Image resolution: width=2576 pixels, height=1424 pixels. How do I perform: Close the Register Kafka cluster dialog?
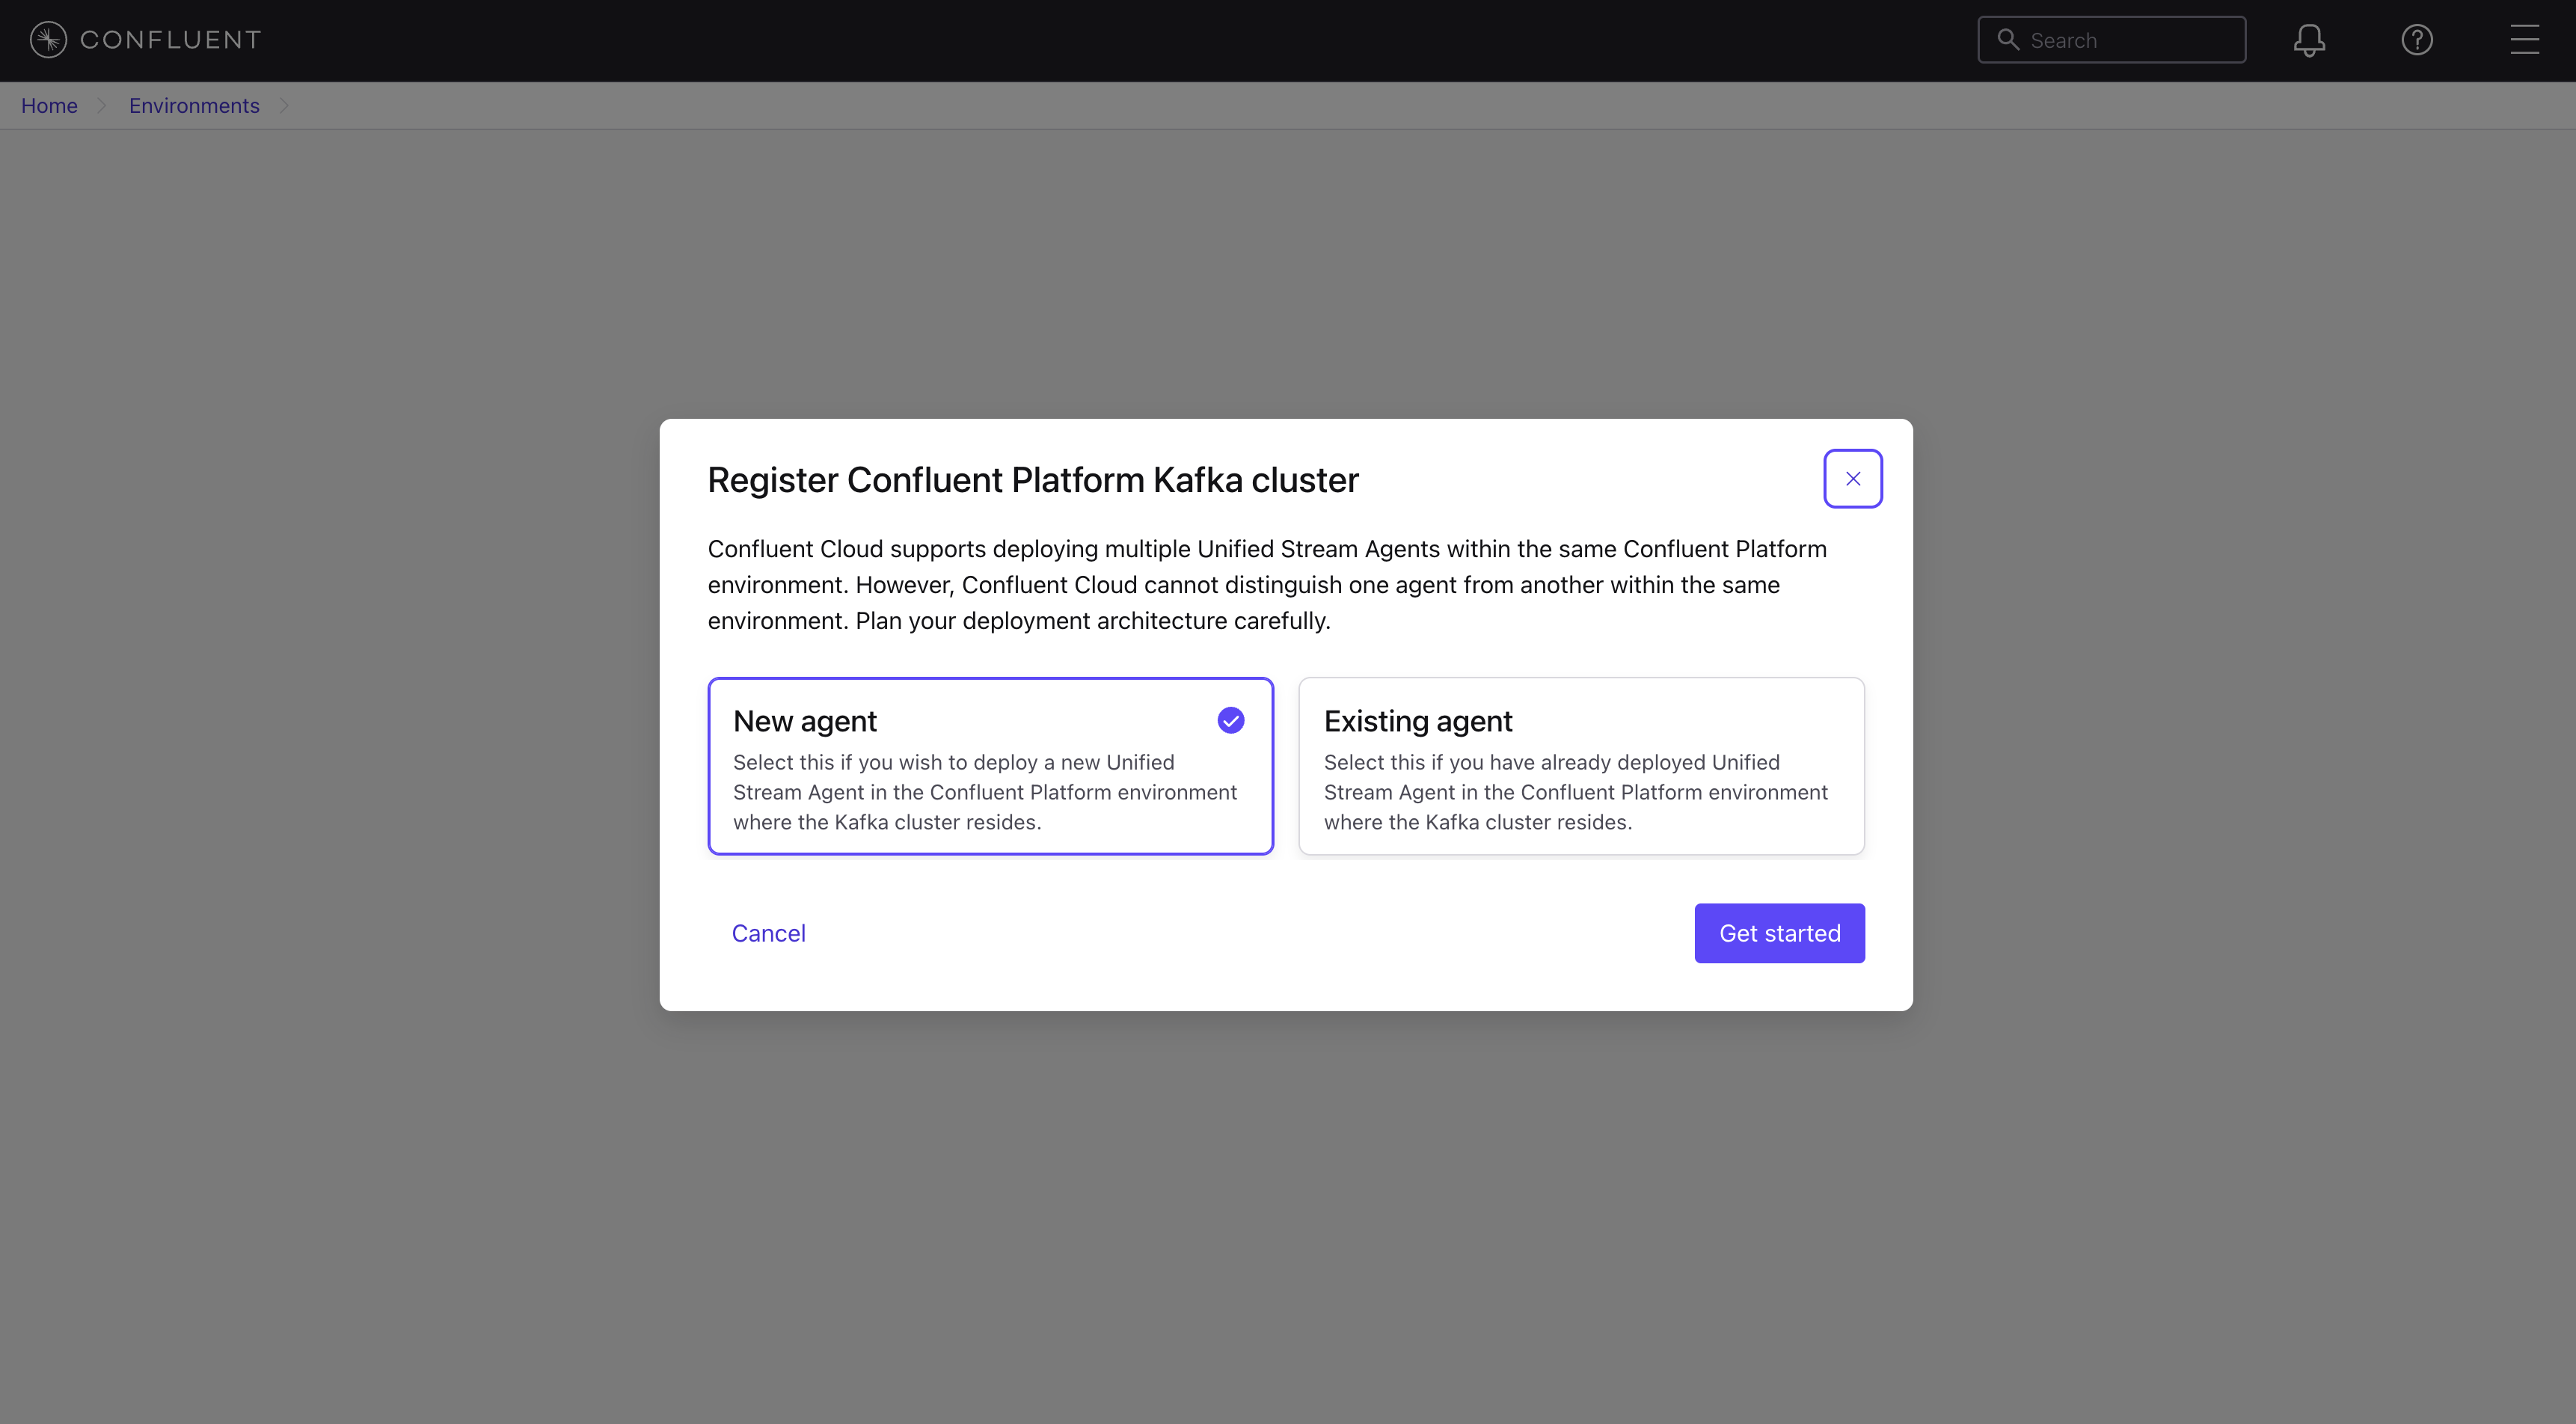coord(1852,479)
